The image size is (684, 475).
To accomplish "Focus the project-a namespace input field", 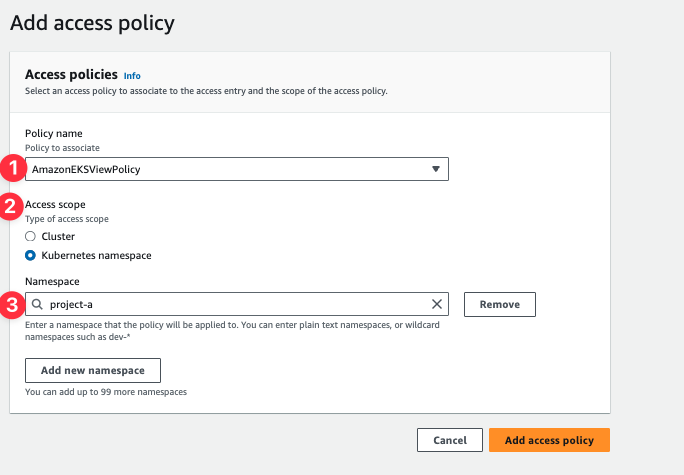I will coord(230,304).
